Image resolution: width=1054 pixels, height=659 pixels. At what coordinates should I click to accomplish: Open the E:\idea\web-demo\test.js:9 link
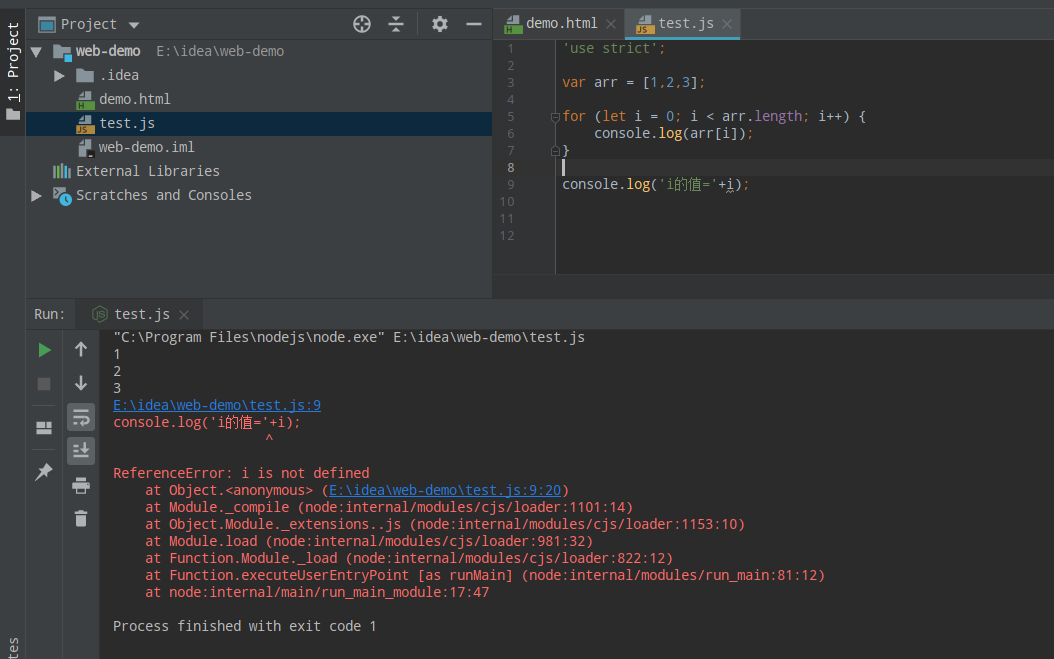point(217,405)
